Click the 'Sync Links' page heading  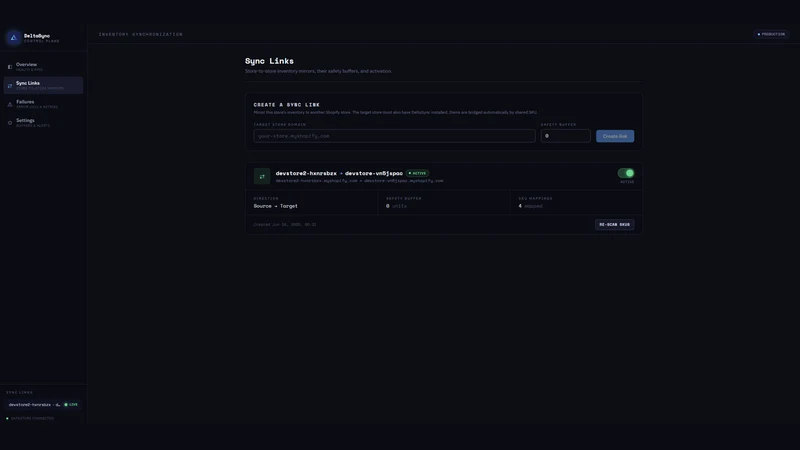(x=269, y=61)
